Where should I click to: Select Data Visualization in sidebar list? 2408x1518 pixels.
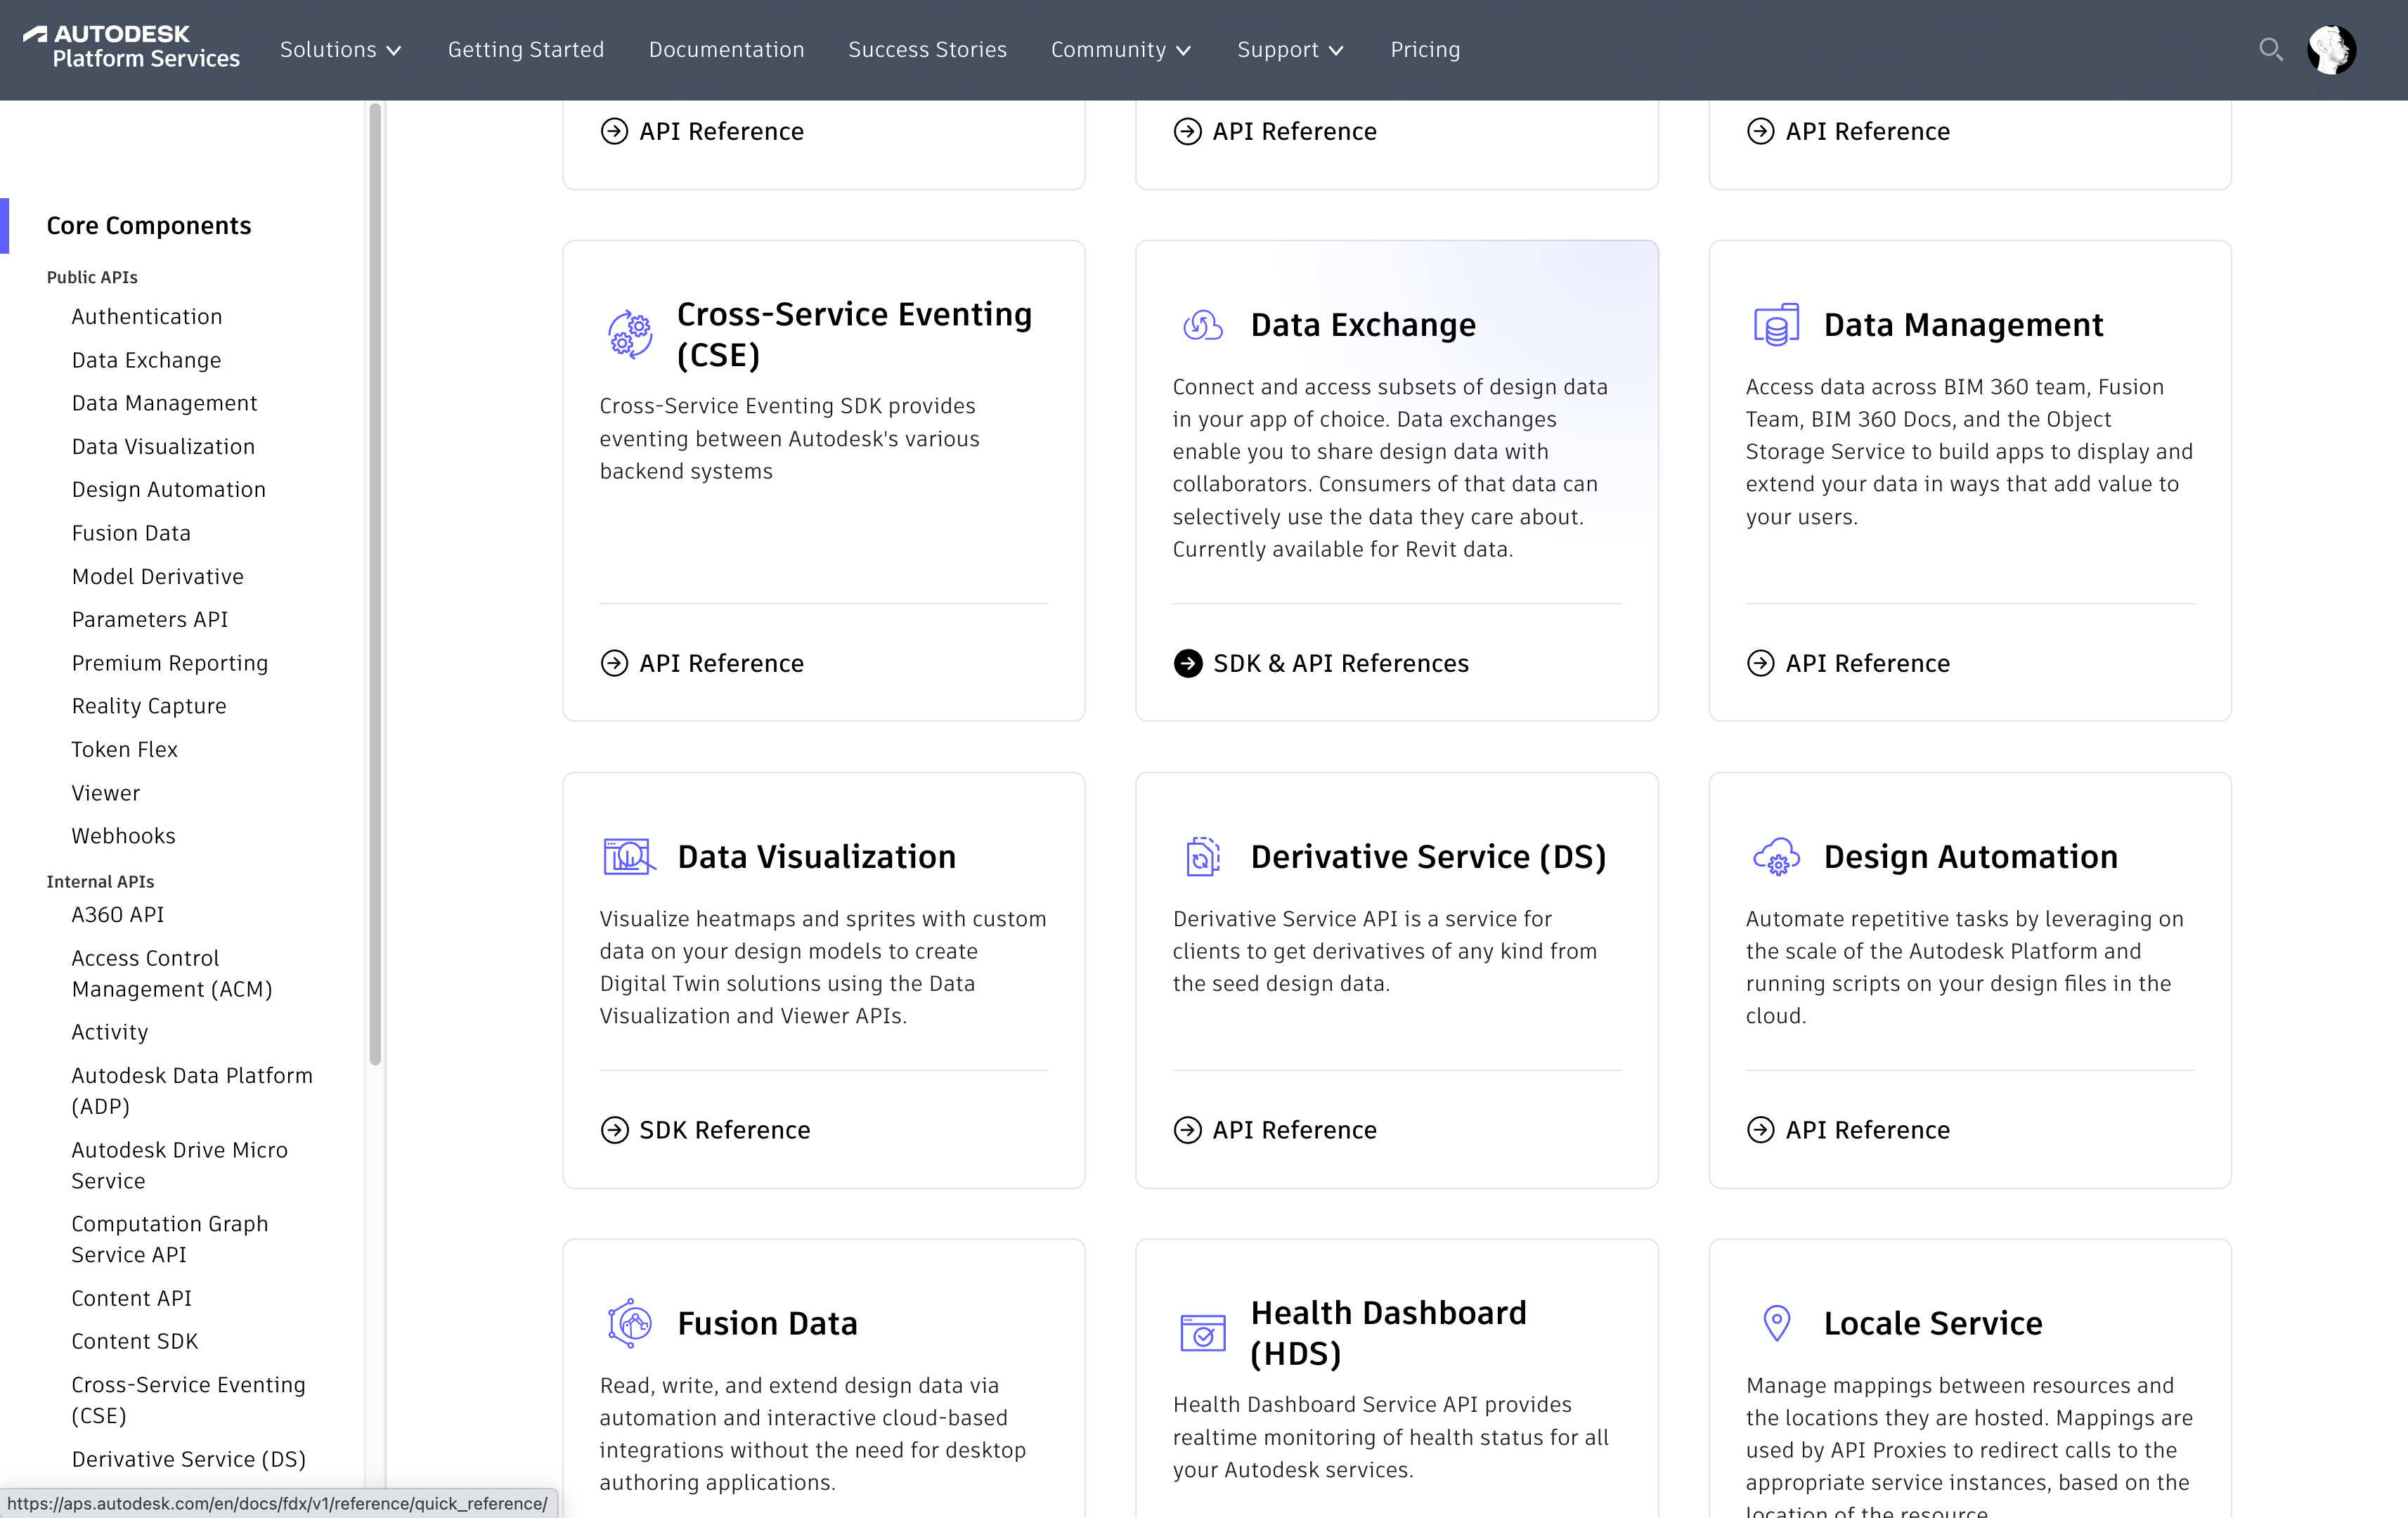tap(163, 447)
